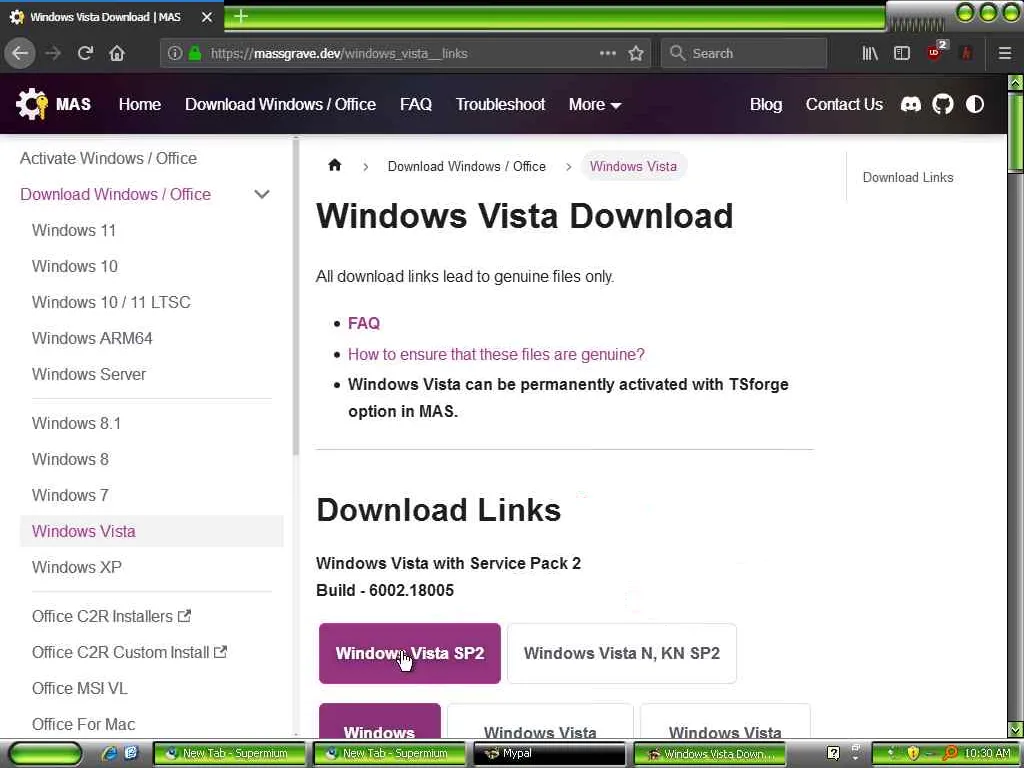
Task: Bookmark this page with the star icon
Action: (x=636, y=53)
